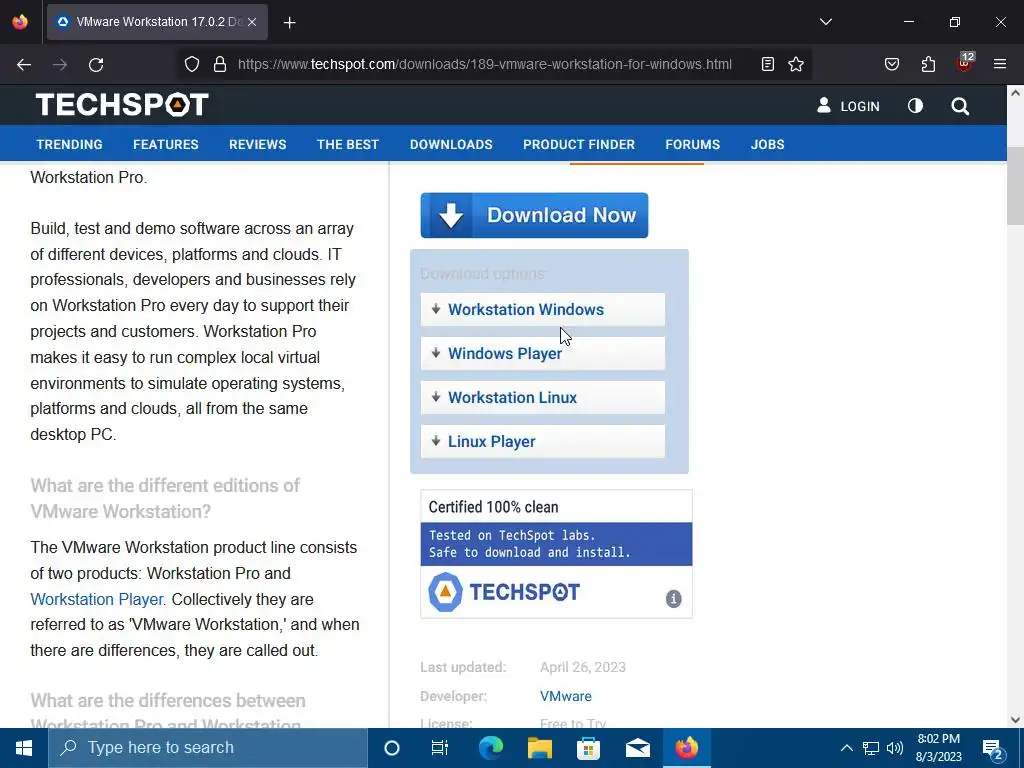Open the volume speaker tray icon
This screenshot has height=768, width=1024.
point(895,748)
